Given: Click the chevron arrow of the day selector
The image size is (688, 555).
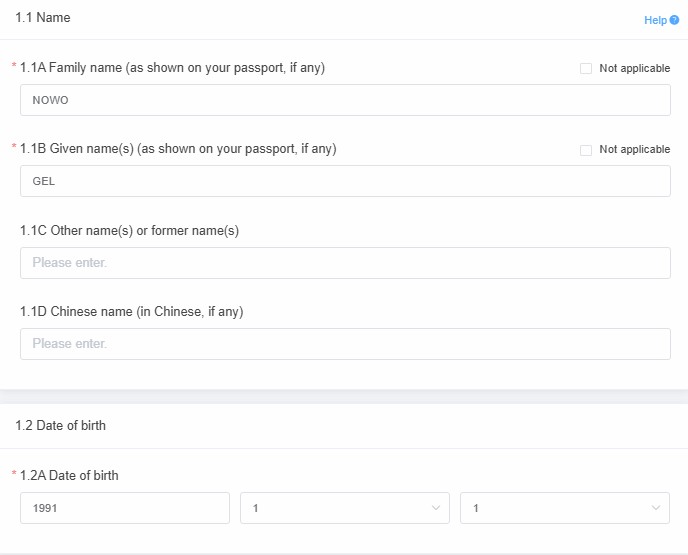Looking at the screenshot, I should (655, 508).
